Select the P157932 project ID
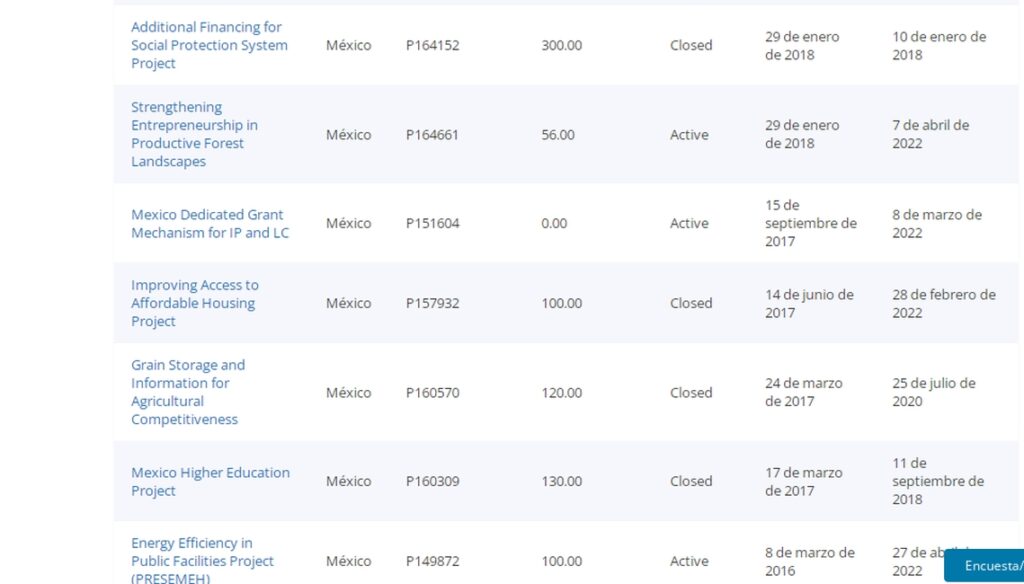The height and width of the screenshot is (584, 1024). pyautogui.click(x=432, y=303)
